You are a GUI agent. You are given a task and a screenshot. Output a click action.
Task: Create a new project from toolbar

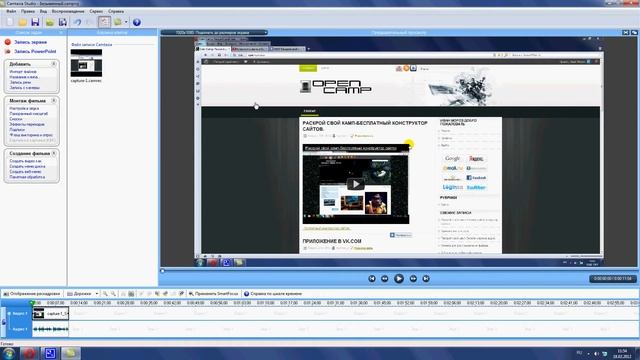point(10,22)
